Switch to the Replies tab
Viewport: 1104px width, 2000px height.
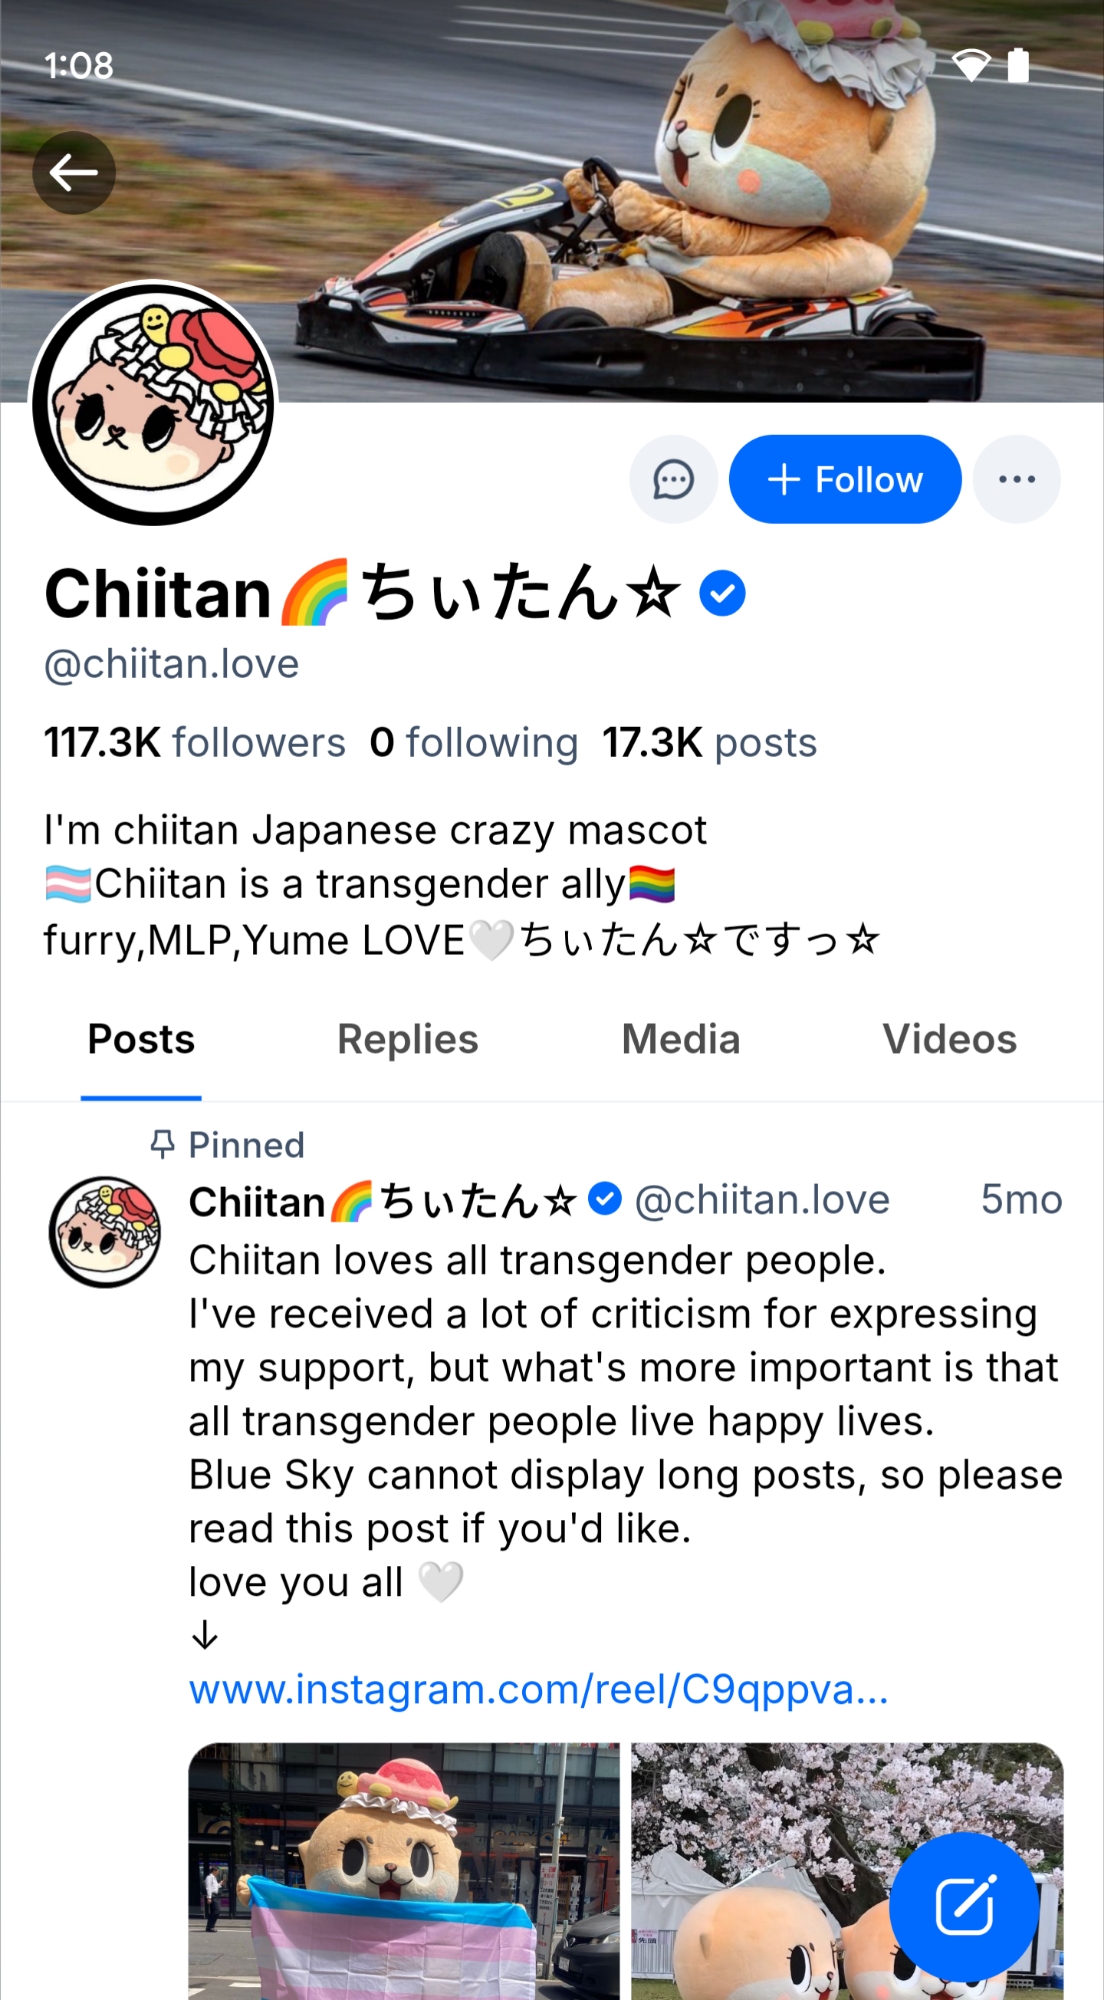[x=407, y=1040]
